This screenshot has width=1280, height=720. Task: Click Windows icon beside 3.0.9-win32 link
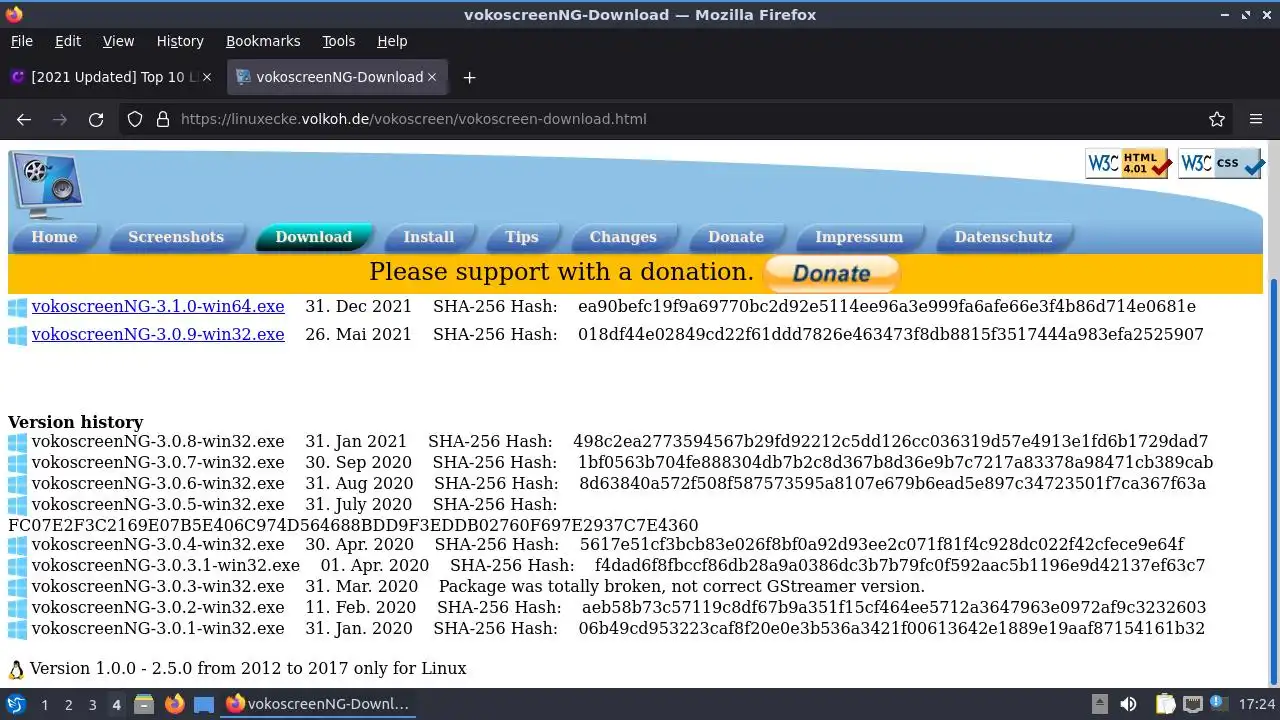point(18,336)
